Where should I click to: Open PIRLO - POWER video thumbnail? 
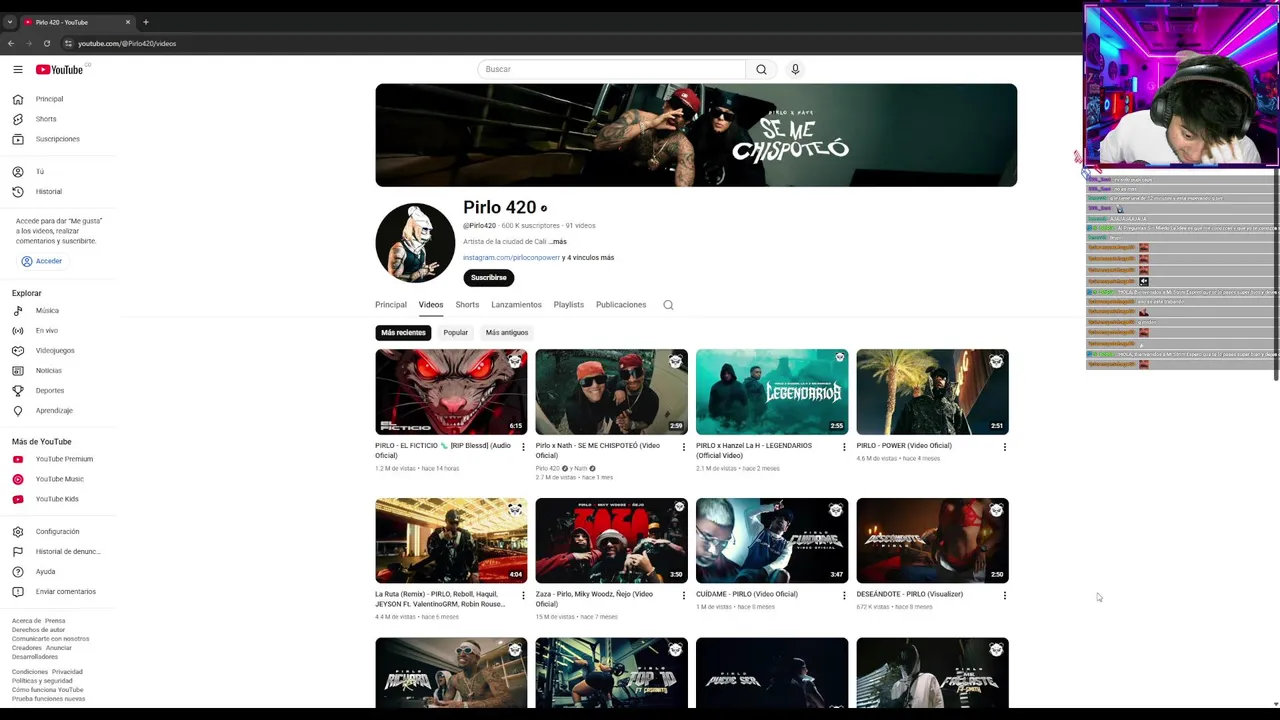pos(932,391)
